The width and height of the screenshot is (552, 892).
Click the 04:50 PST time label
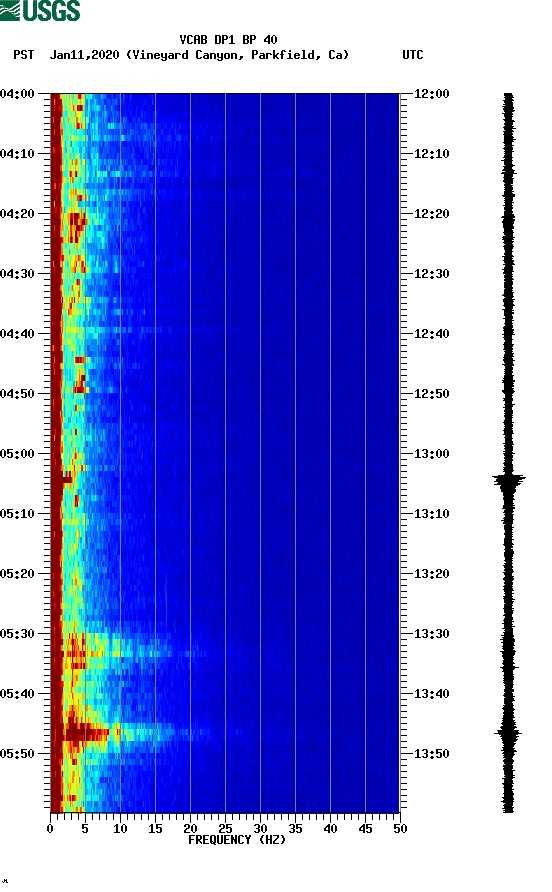click(17, 394)
